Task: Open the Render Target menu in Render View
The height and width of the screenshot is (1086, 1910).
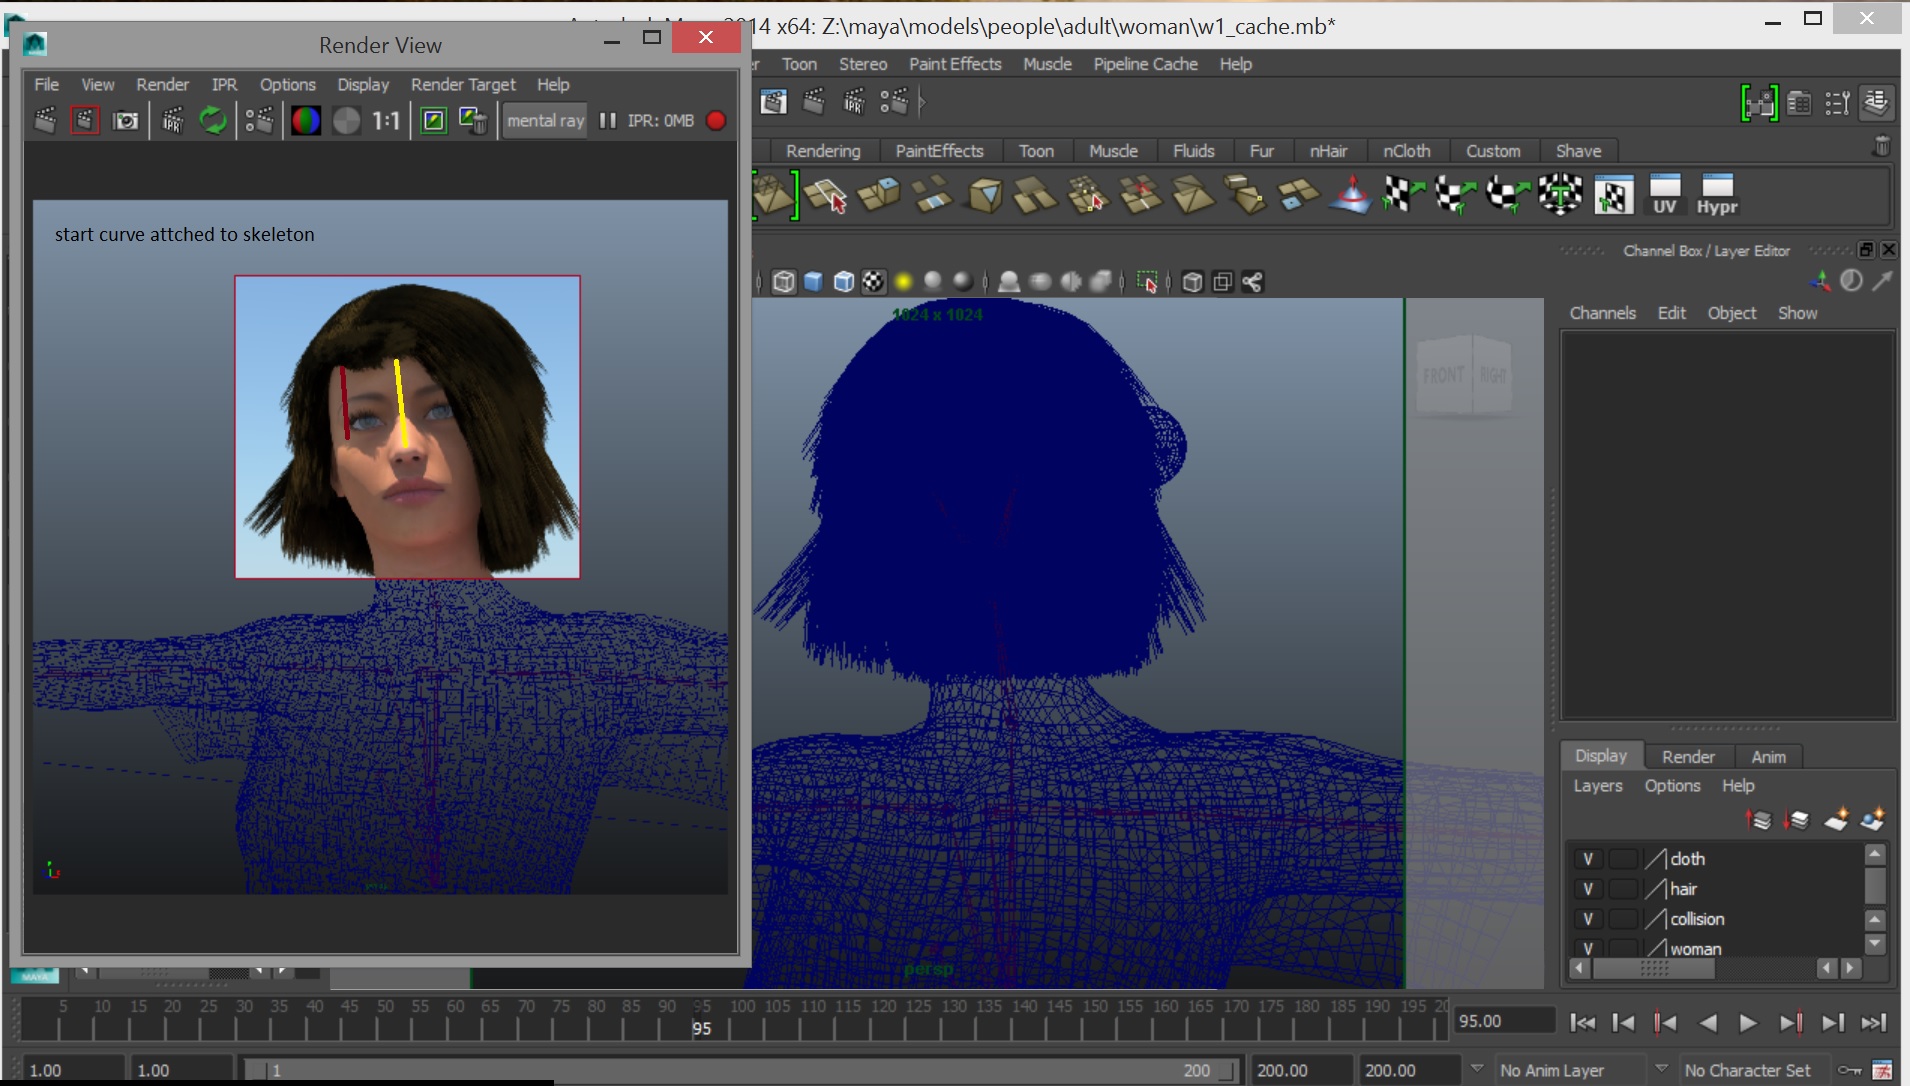Action: [x=463, y=85]
